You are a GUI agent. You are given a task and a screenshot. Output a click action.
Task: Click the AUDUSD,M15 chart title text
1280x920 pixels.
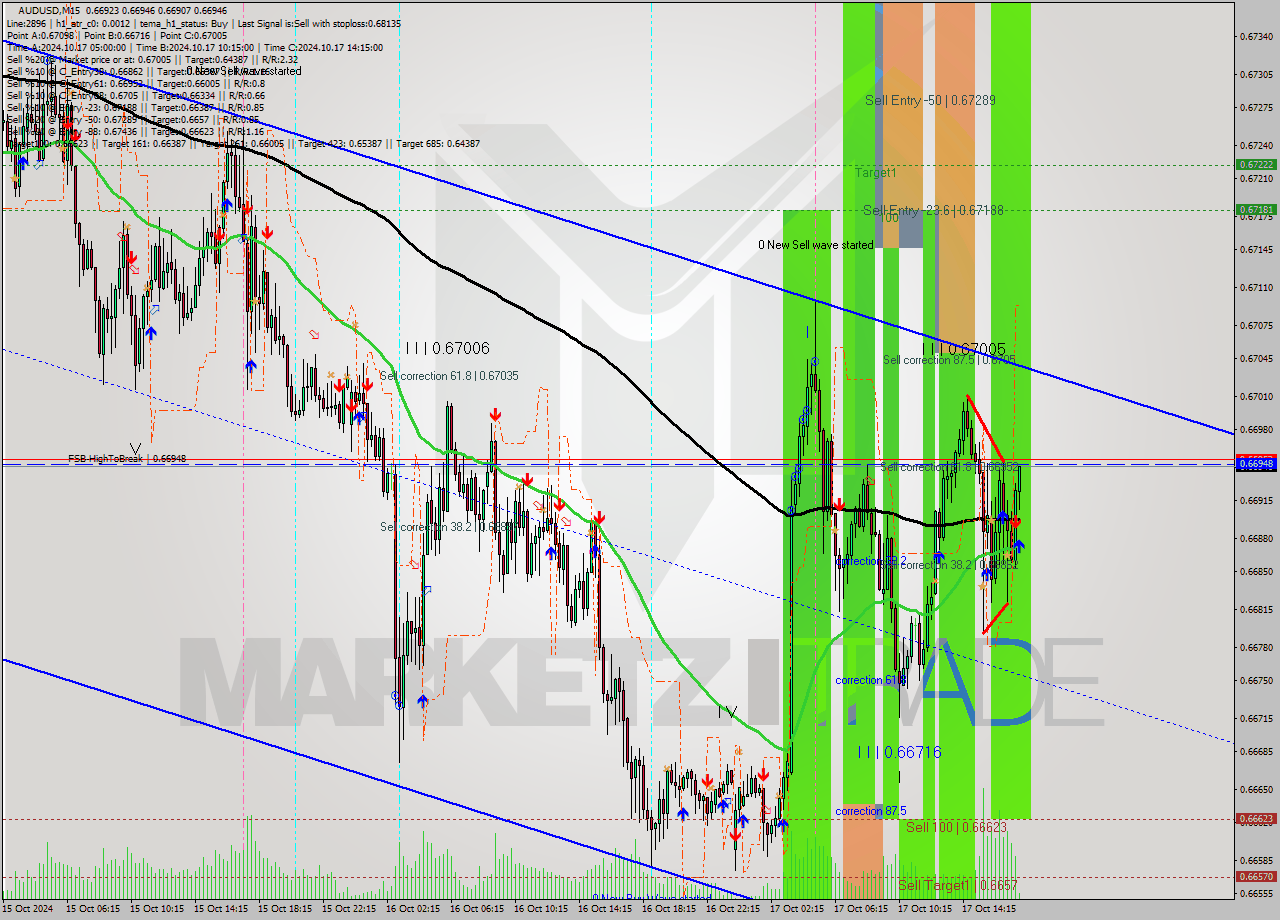[x=47, y=9]
